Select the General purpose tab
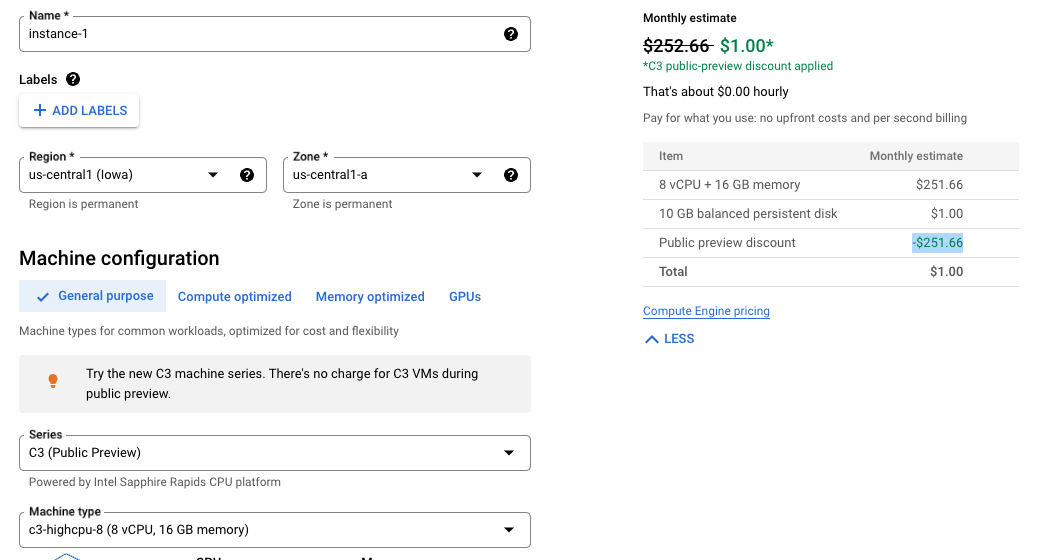The image size is (1046, 560). tap(93, 296)
